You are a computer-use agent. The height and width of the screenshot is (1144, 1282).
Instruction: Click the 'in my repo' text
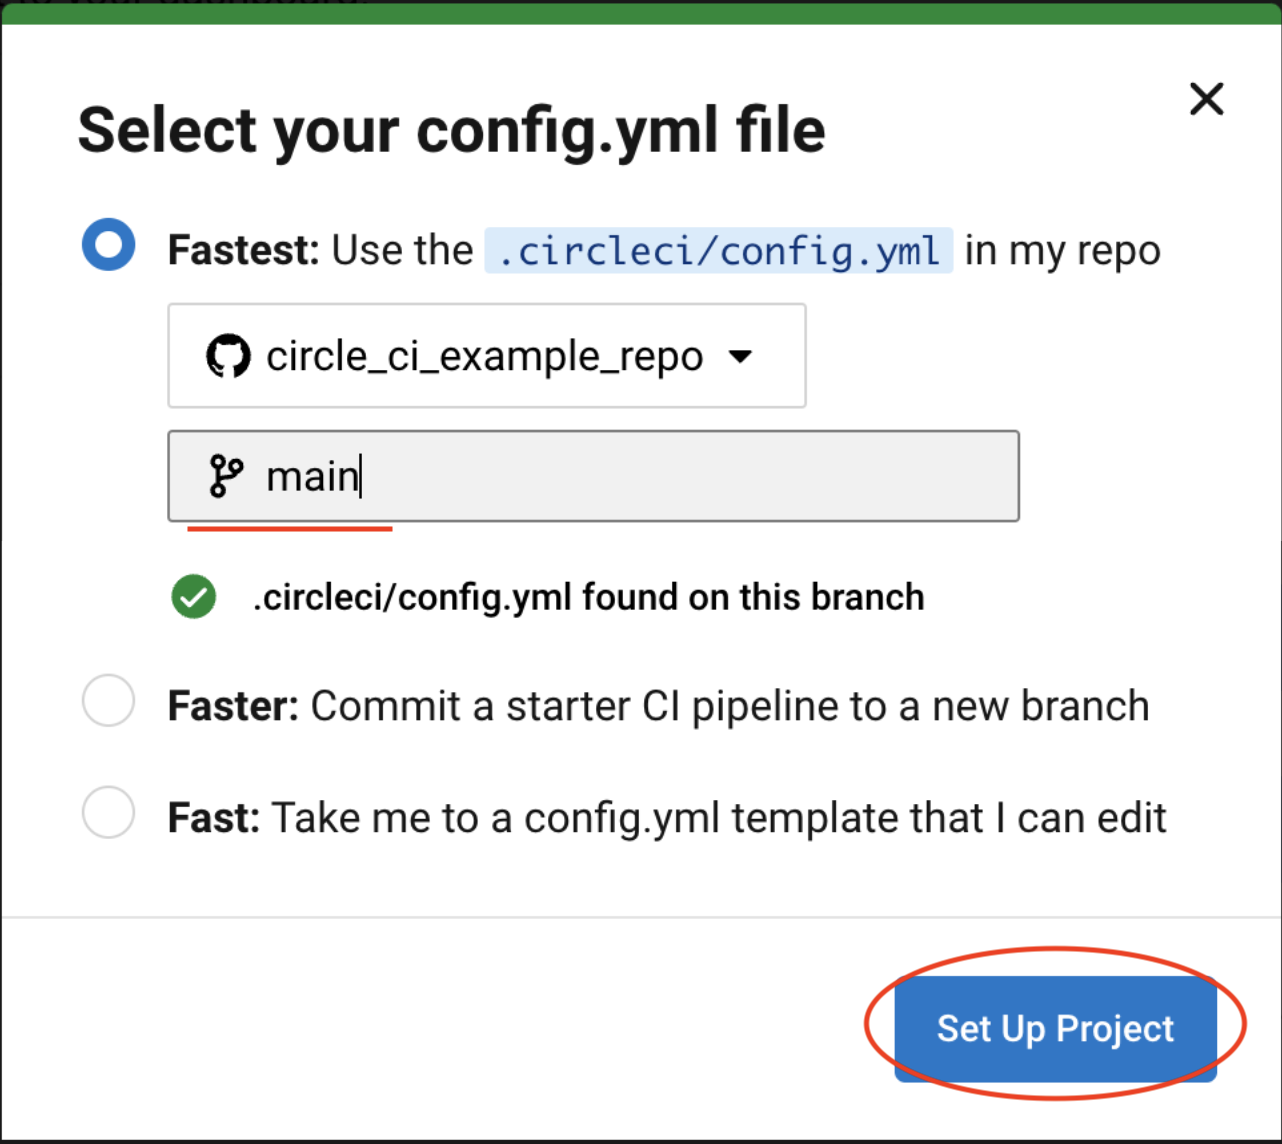coord(1062,250)
